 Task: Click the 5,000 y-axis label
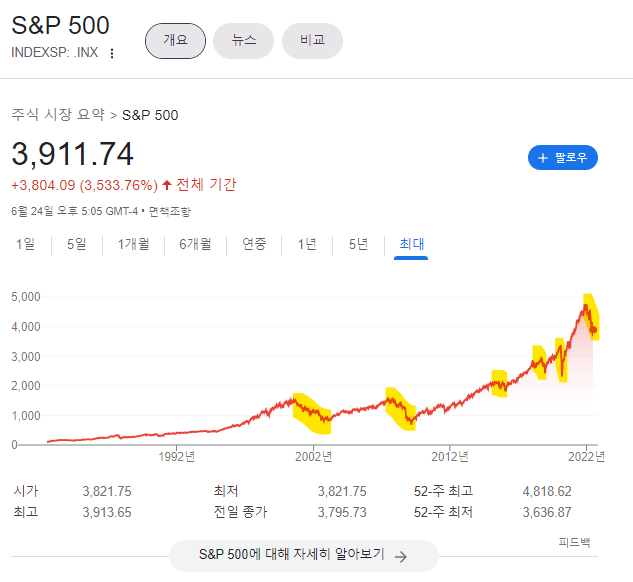(26, 297)
